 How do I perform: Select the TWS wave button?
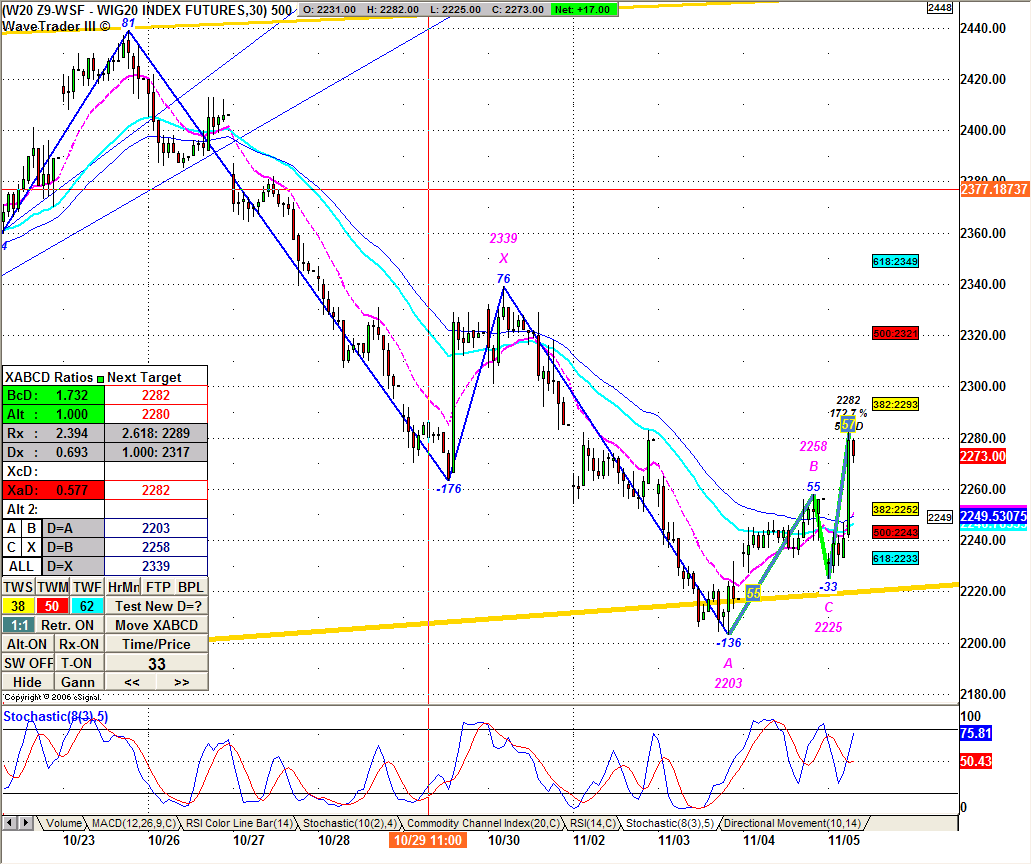pos(17,587)
